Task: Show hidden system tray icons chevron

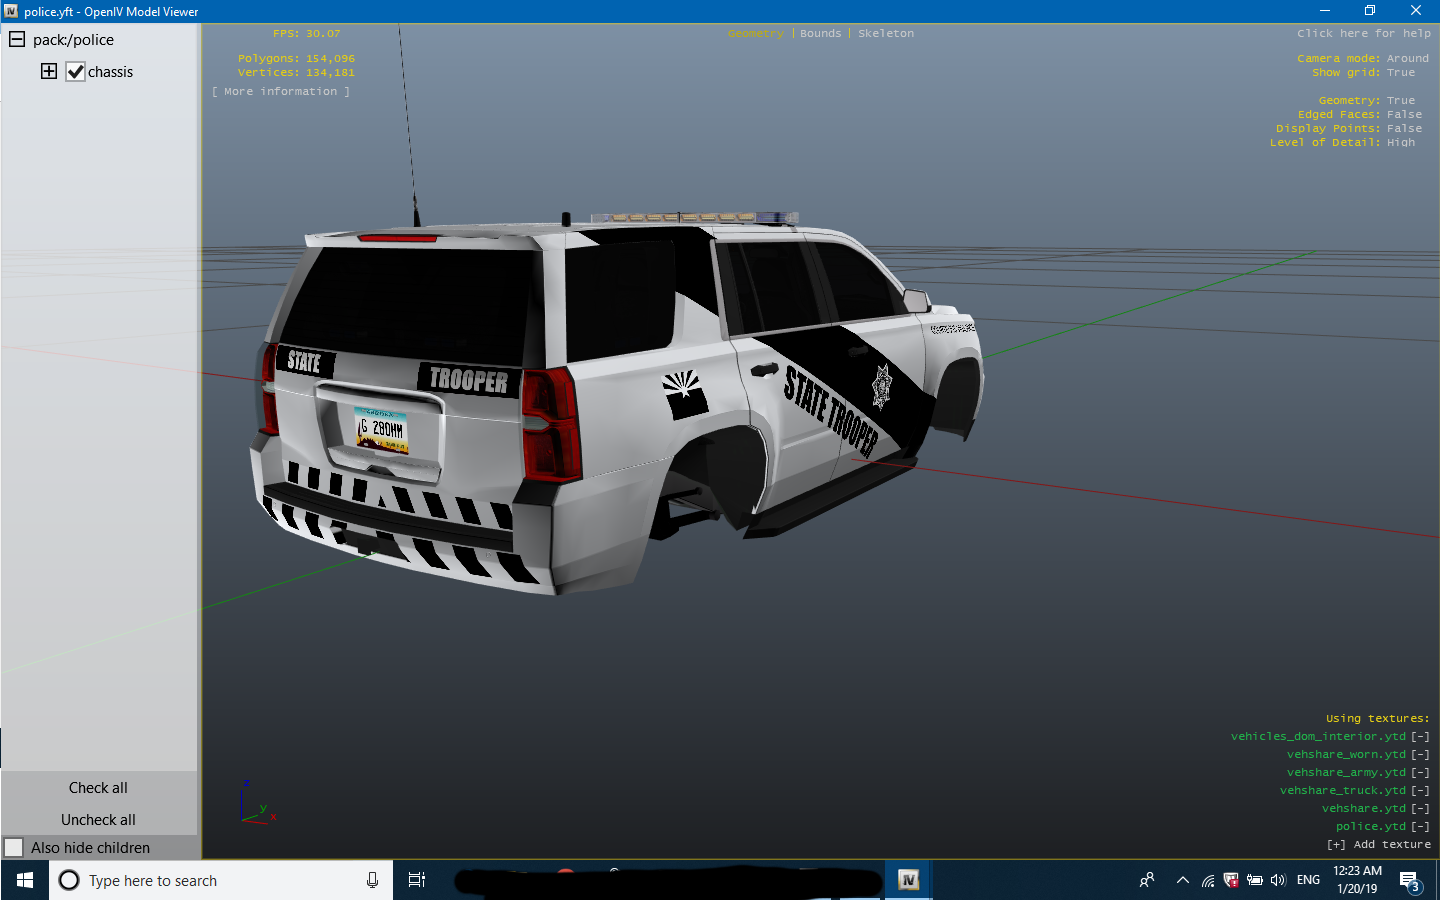Action: (1182, 881)
